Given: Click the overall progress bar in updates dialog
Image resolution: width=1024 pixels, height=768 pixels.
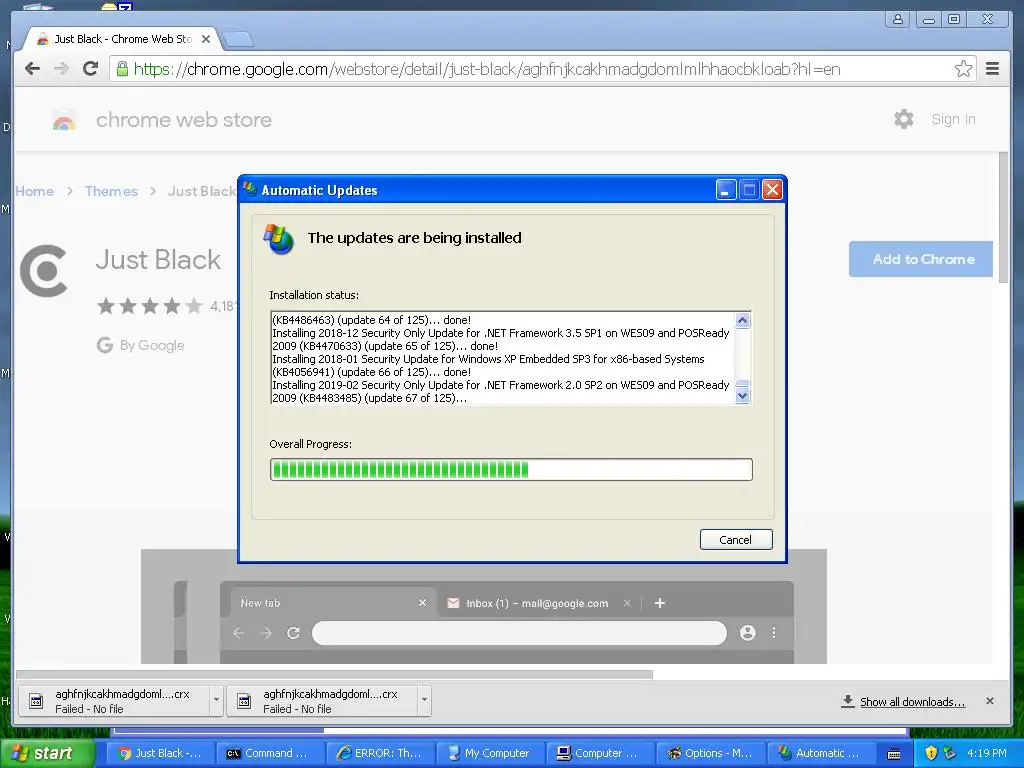Looking at the screenshot, I should point(511,470).
